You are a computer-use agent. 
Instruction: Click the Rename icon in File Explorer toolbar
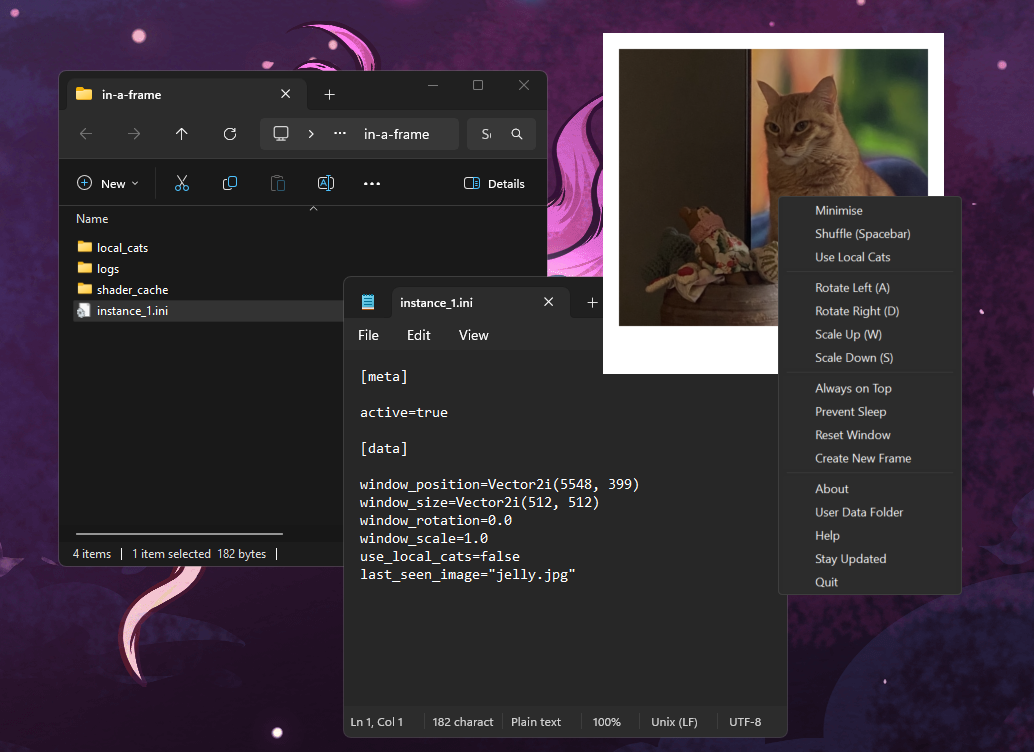click(x=326, y=183)
